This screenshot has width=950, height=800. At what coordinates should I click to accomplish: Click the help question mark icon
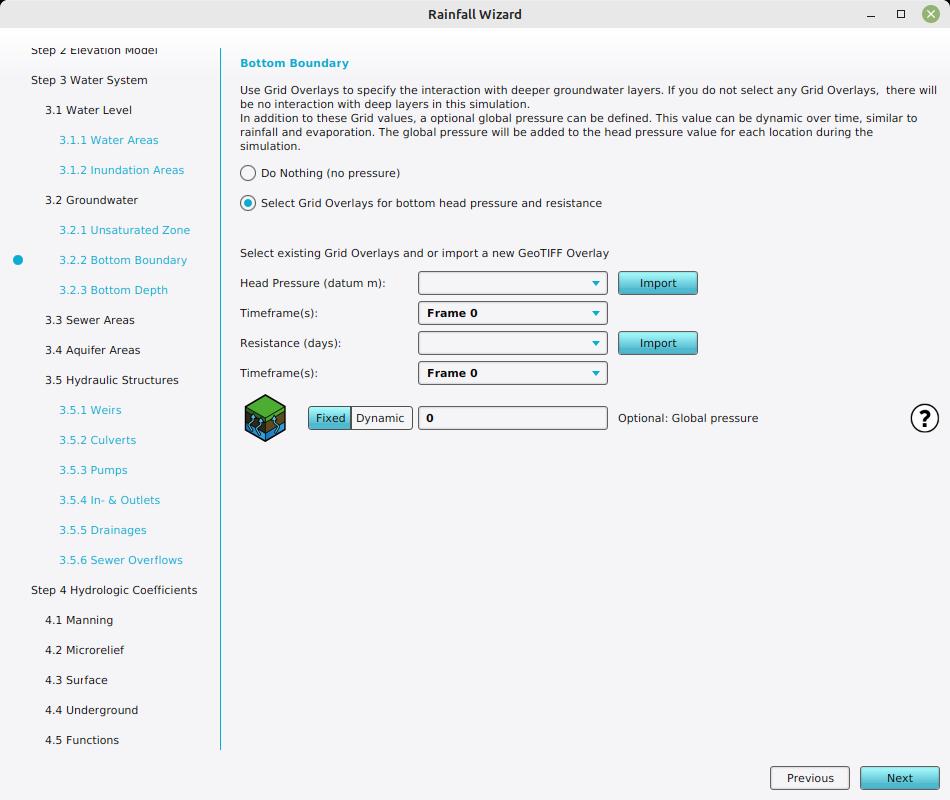click(x=924, y=418)
